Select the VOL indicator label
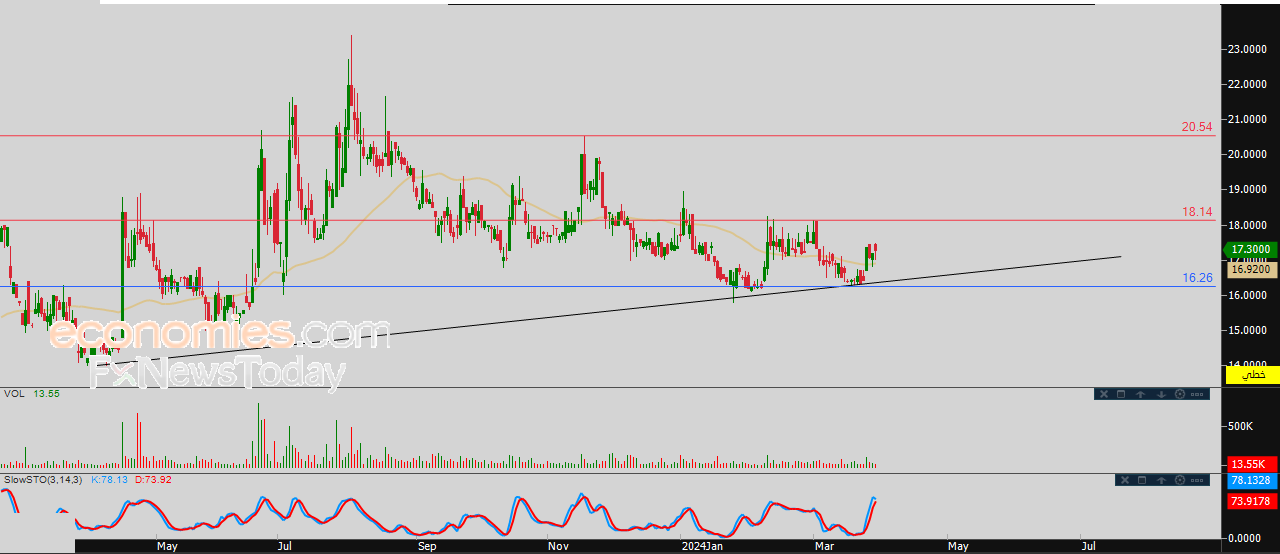This screenshot has width=1280, height=554. pos(13,394)
